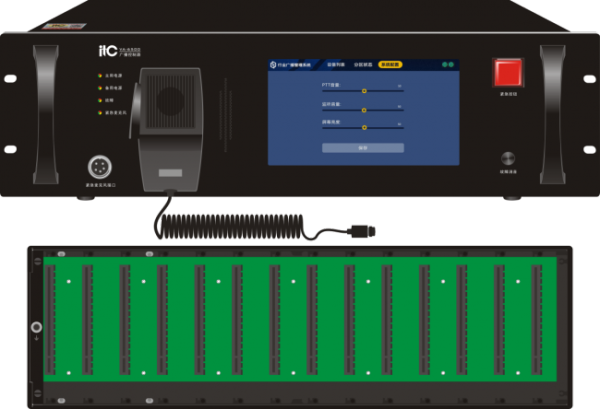The image size is (600, 409).
Task: Click the coiled cable plug connector
Action: coord(361,231)
